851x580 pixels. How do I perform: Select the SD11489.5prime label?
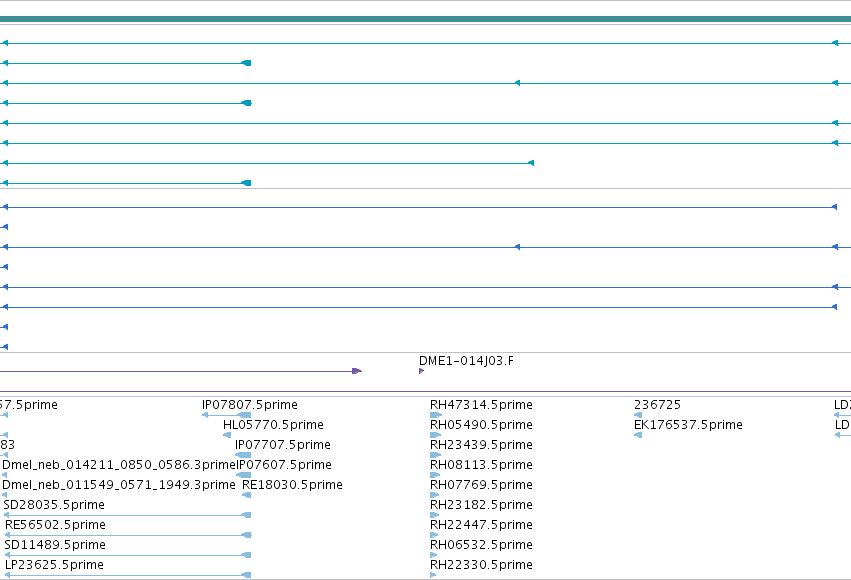pyautogui.click(x=55, y=545)
